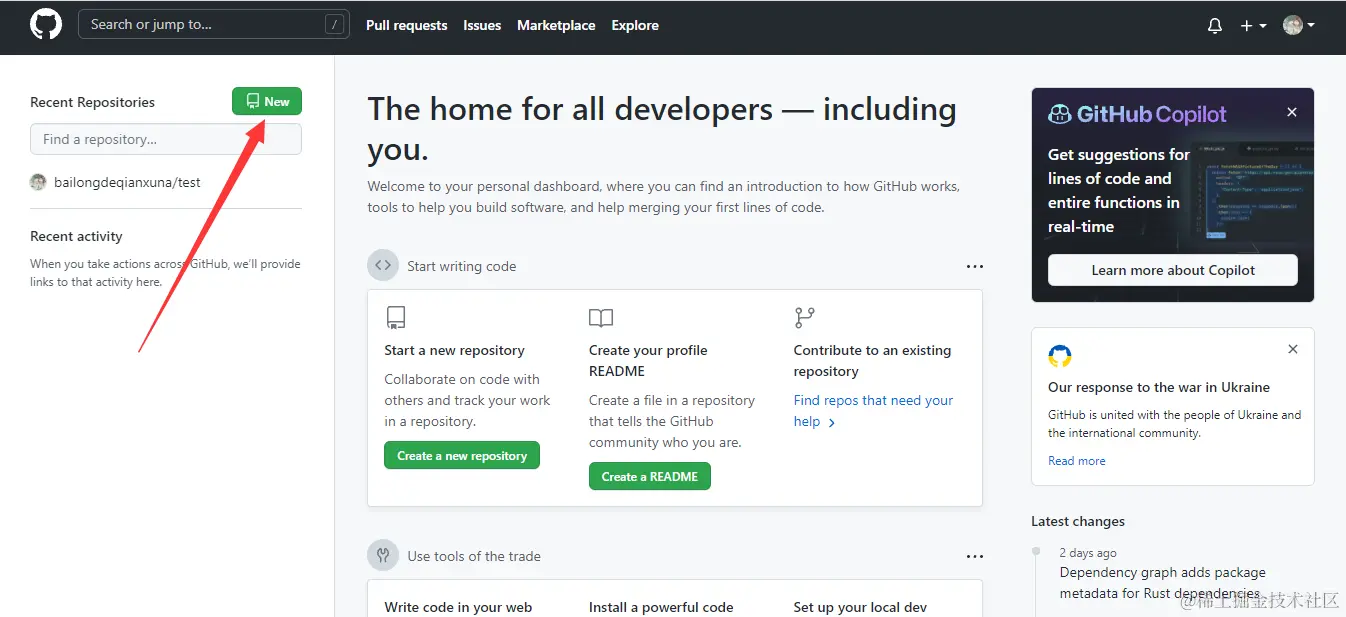Focus the Find a repository input field
1346x617 pixels.
(166, 140)
